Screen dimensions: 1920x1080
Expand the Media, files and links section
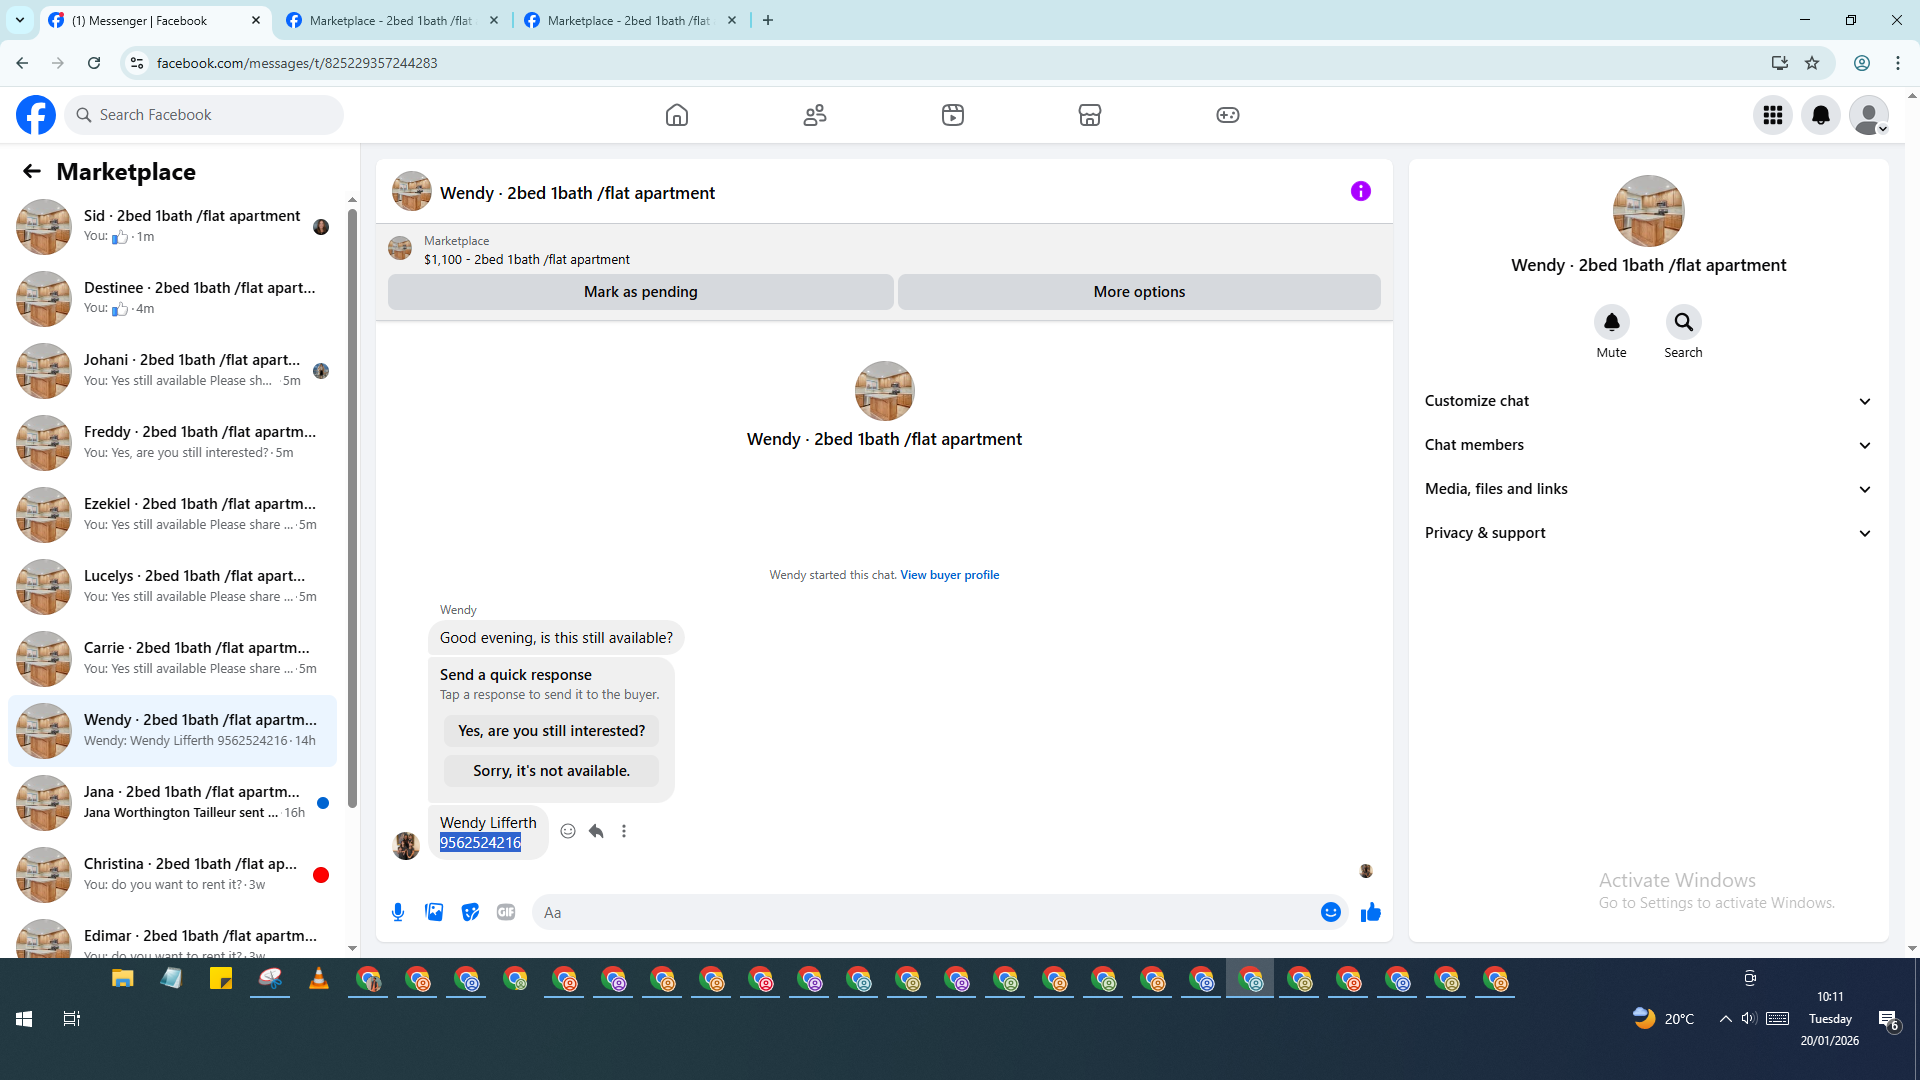(x=1648, y=489)
